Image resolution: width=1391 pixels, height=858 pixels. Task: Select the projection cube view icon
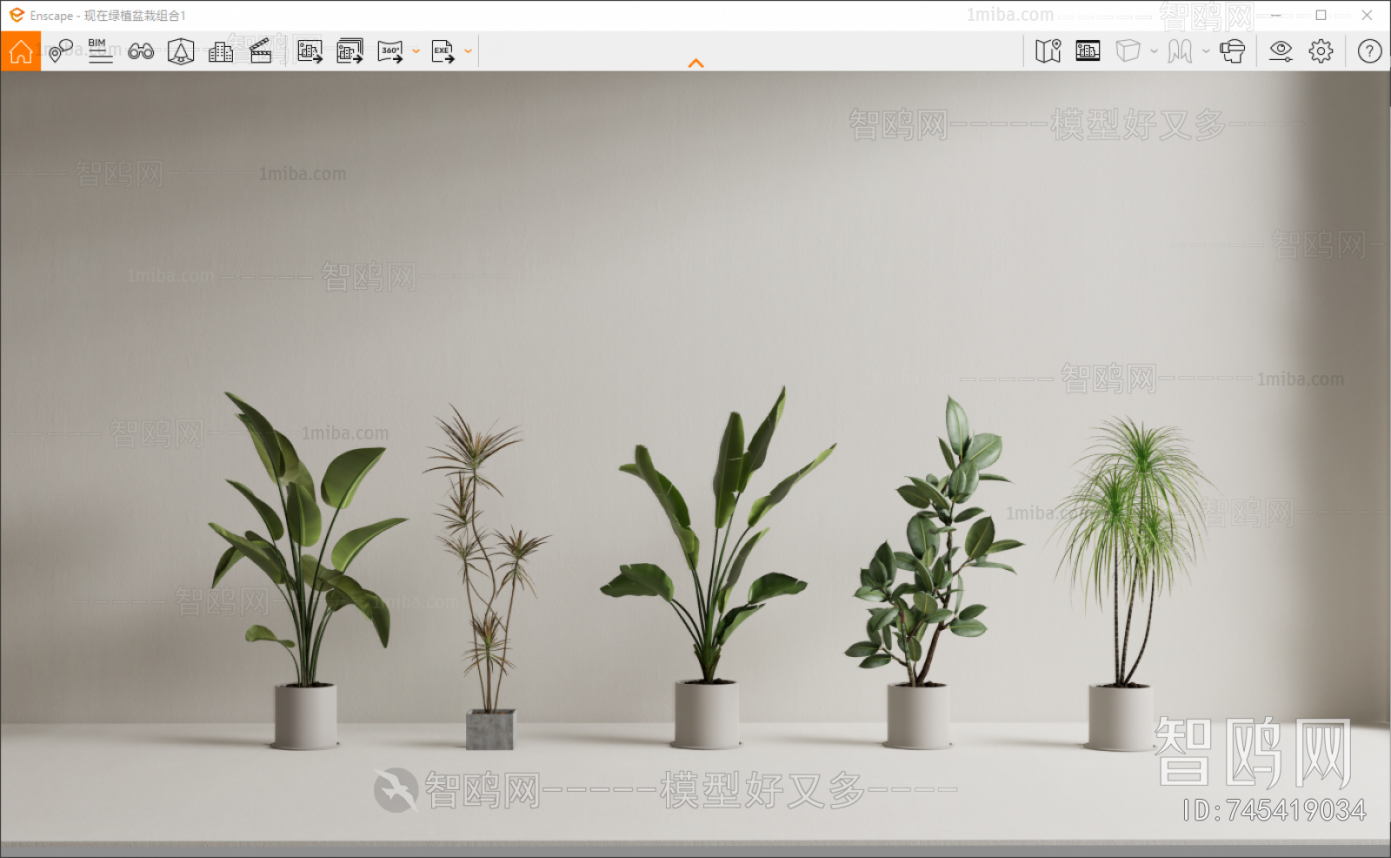tap(1128, 51)
